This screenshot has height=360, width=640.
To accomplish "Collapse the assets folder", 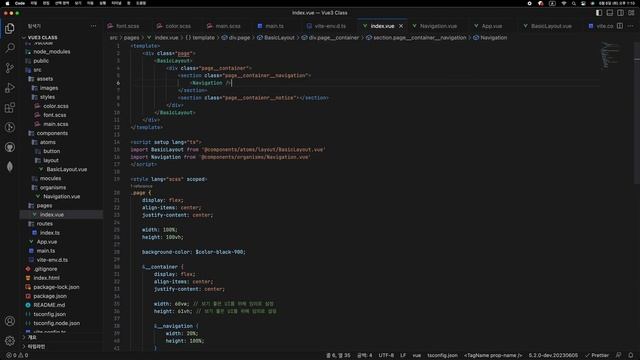I will point(44,79).
